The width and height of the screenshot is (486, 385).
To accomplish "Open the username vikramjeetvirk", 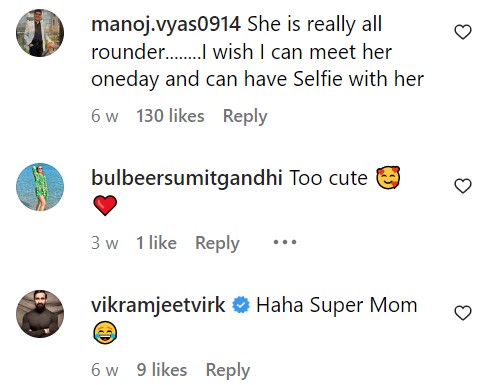I will point(158,305).
